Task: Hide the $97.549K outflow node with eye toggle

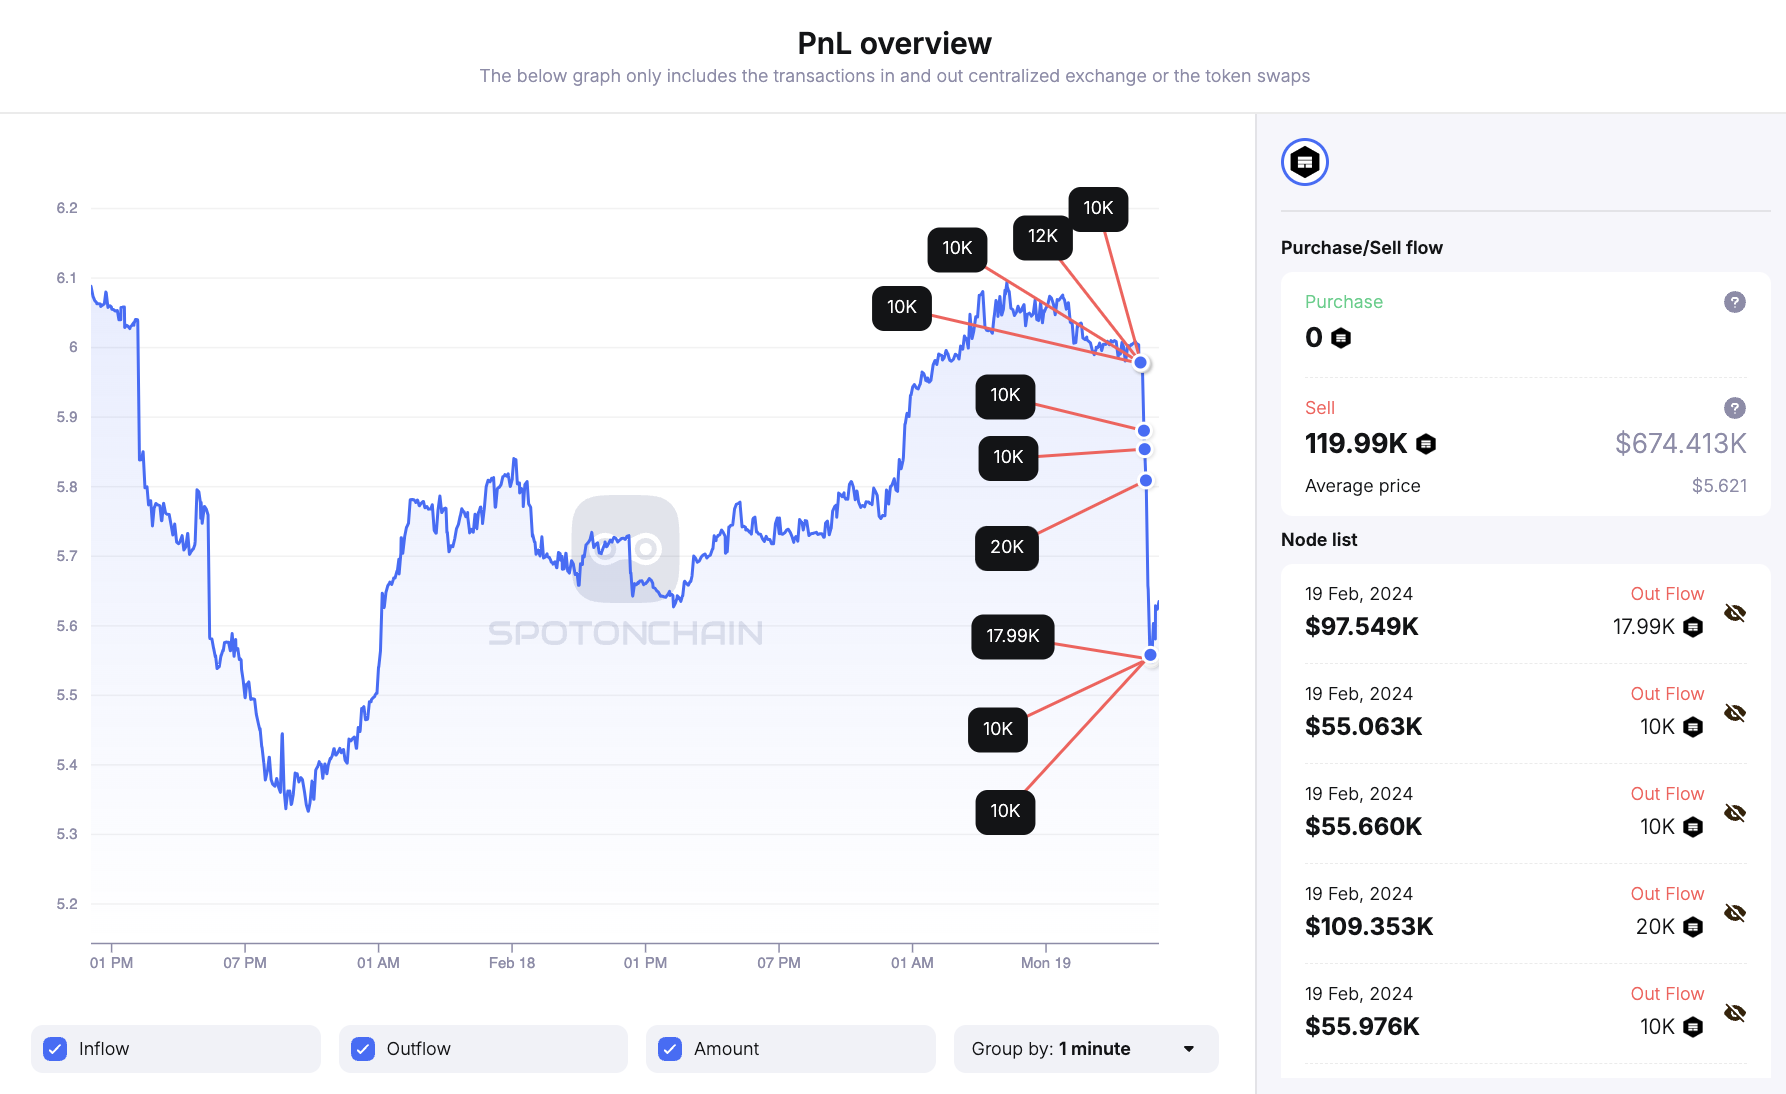Action: [x=1736, y=613]
